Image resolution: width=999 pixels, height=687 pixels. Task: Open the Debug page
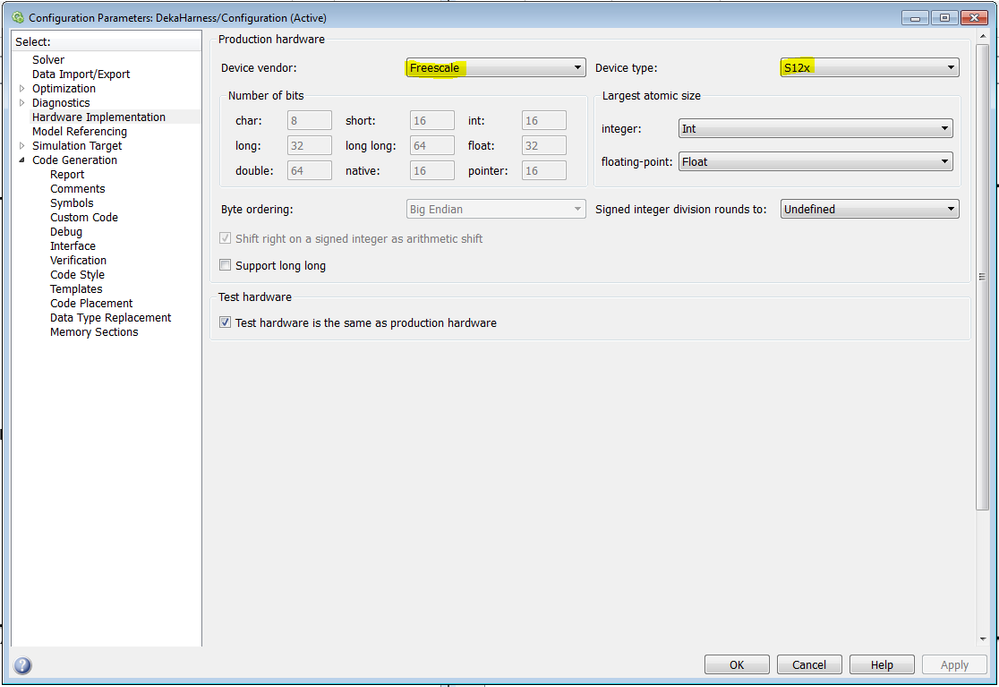point(66,232)
